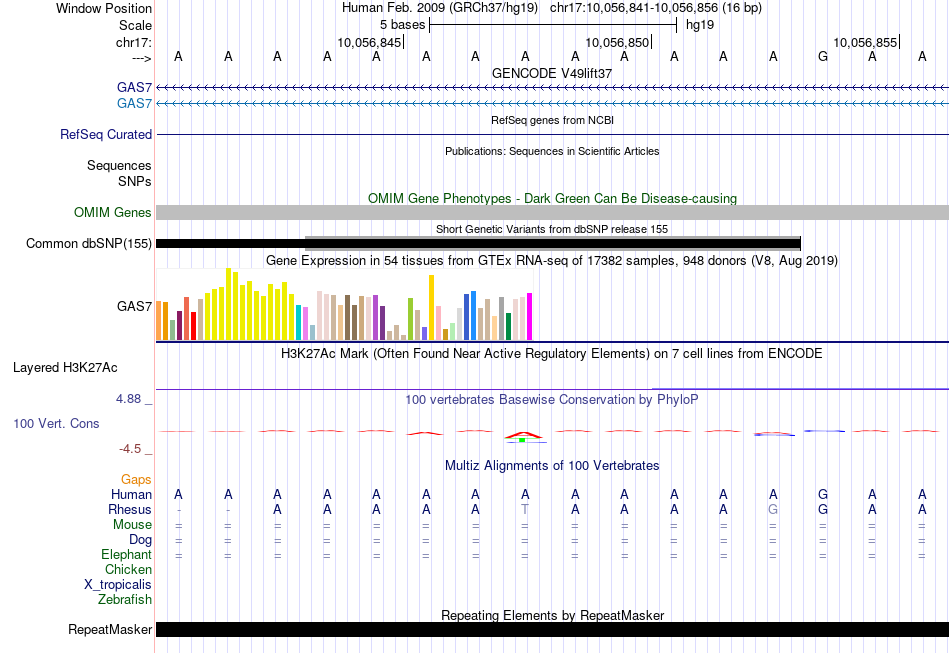Viewport: 950px width, 653px height.
Task: Click the ---> sequence direction arrow label
Action: tap(142, 58)
